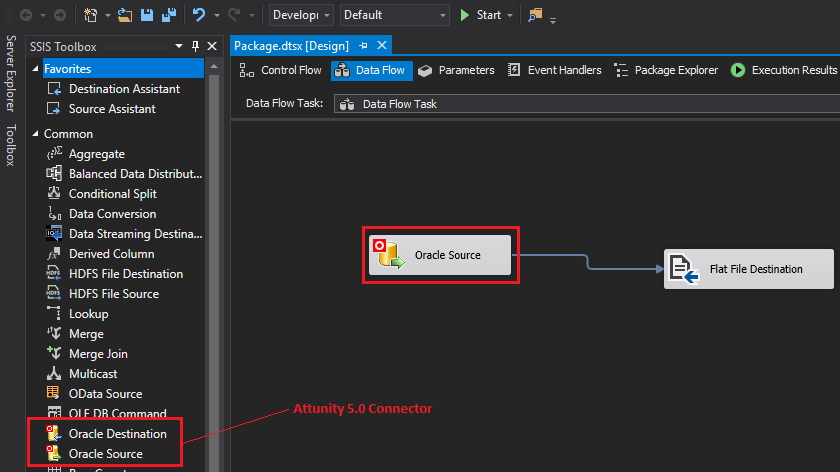Click the Conditional Split icon

[x=54, y=193]
